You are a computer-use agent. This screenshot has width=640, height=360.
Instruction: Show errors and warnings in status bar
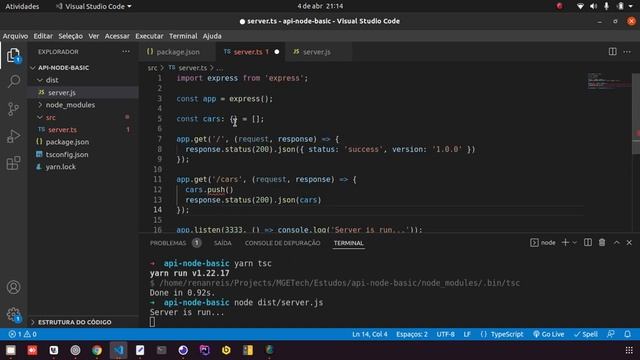click(x=23, y=334)
